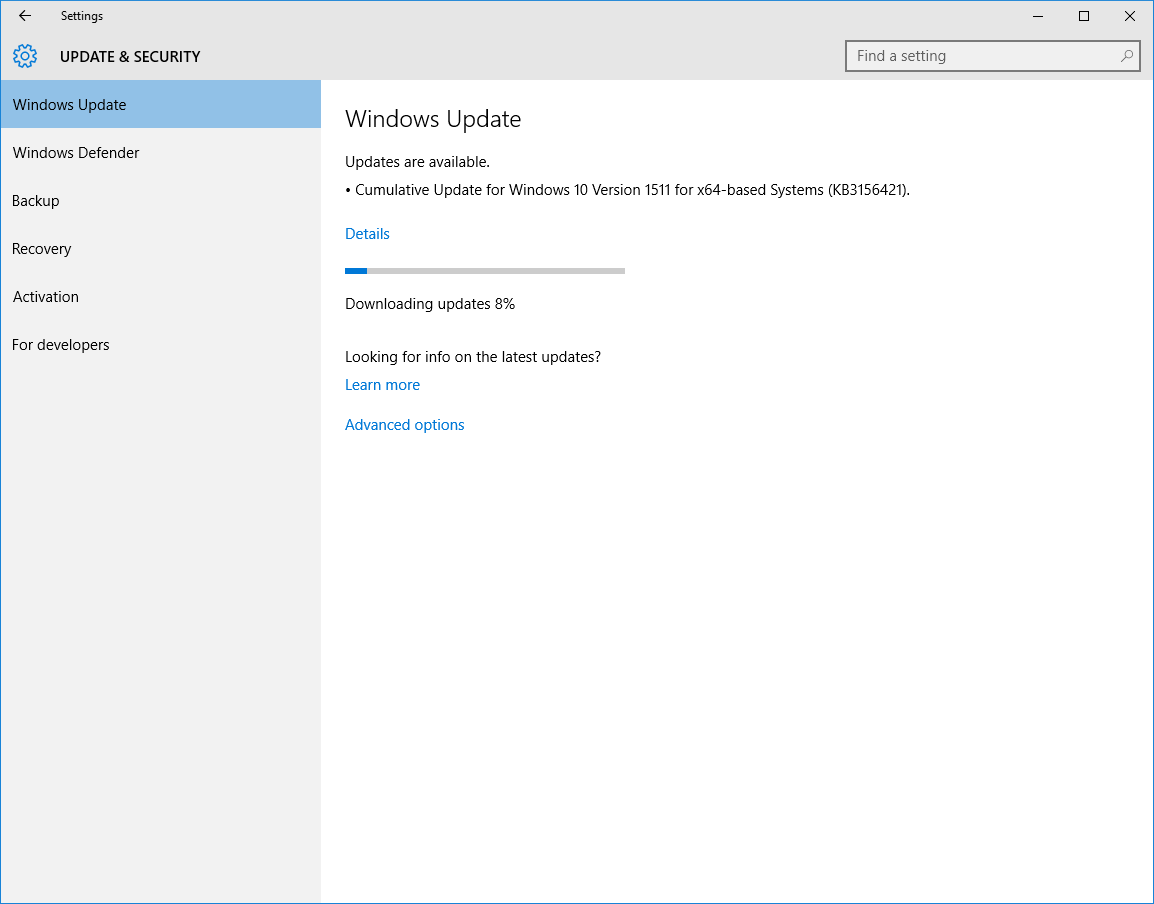Click the magnifier icon in search box
Screen dimensions: 1154x904
(x=1127, y=56)
